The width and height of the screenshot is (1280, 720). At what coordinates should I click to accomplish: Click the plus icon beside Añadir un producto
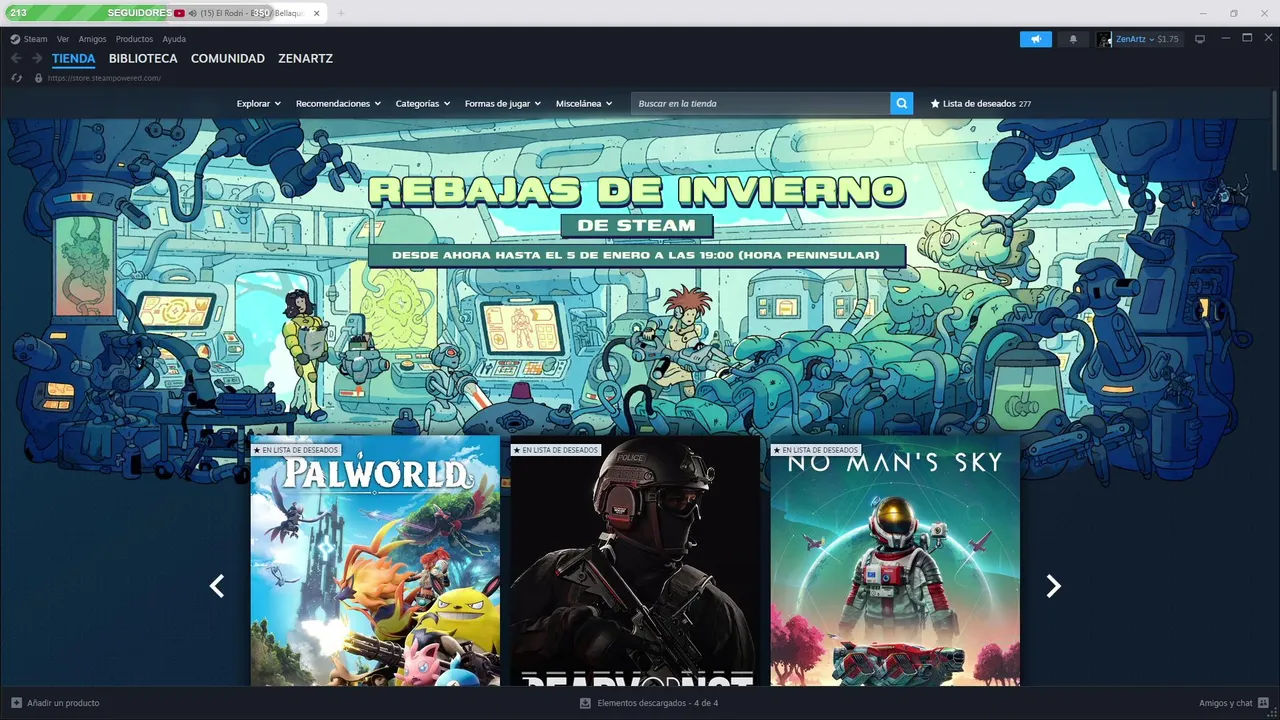click(x=16, y=703)
